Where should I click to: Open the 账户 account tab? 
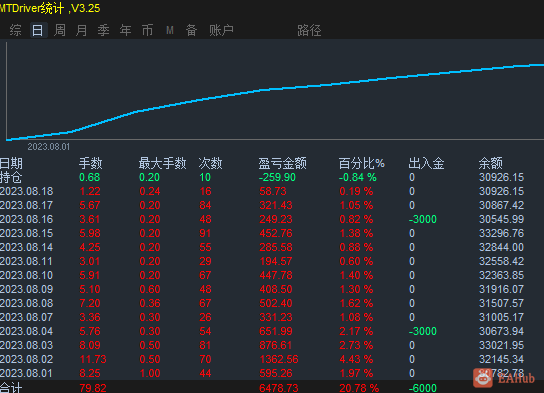[x=221, y=31]
